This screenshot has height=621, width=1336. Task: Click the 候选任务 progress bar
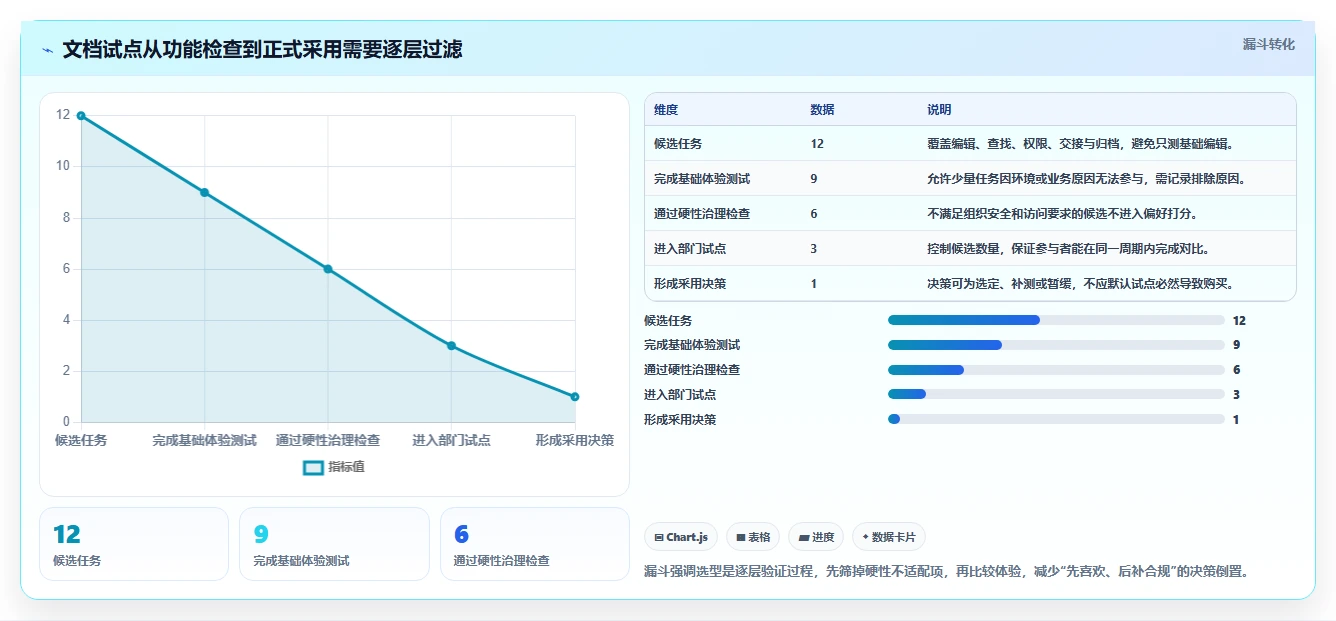click(1056, 320)
